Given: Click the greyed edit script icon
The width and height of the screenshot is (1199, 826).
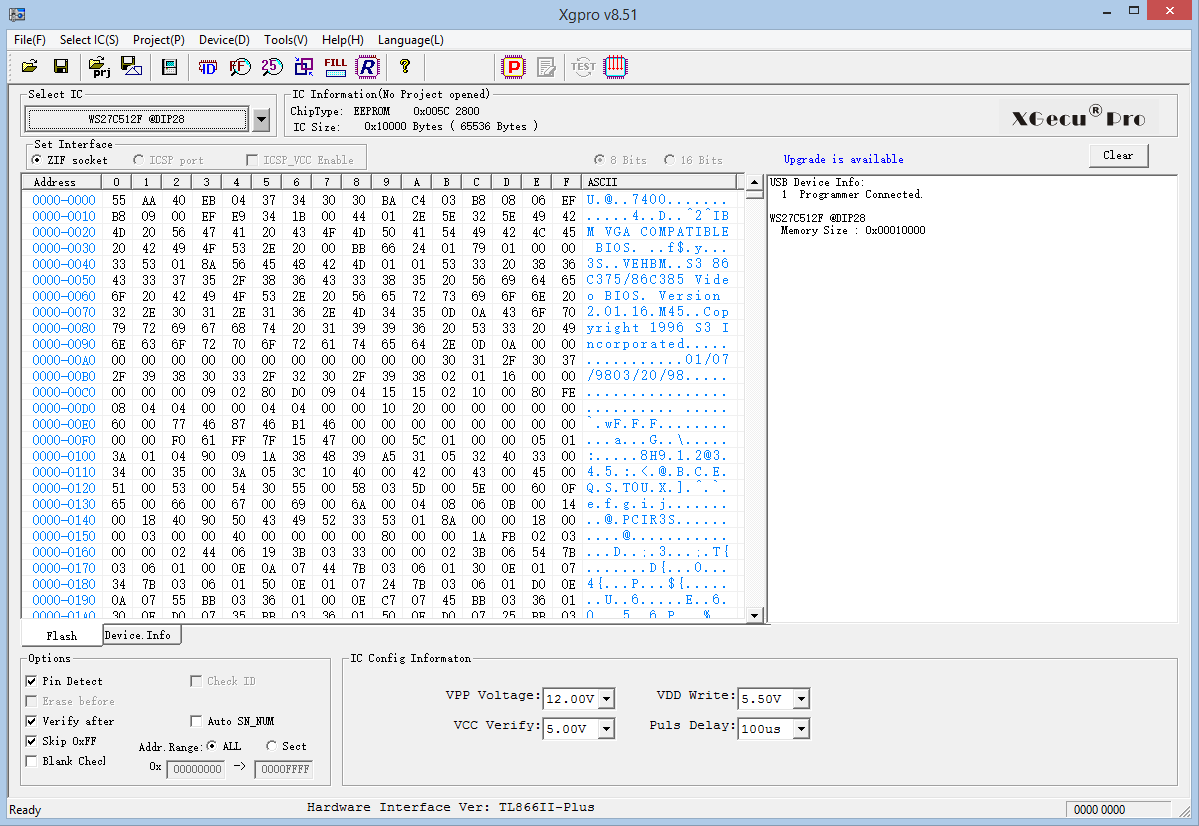Looking at the screenshot, I should (x=546, y=67).
